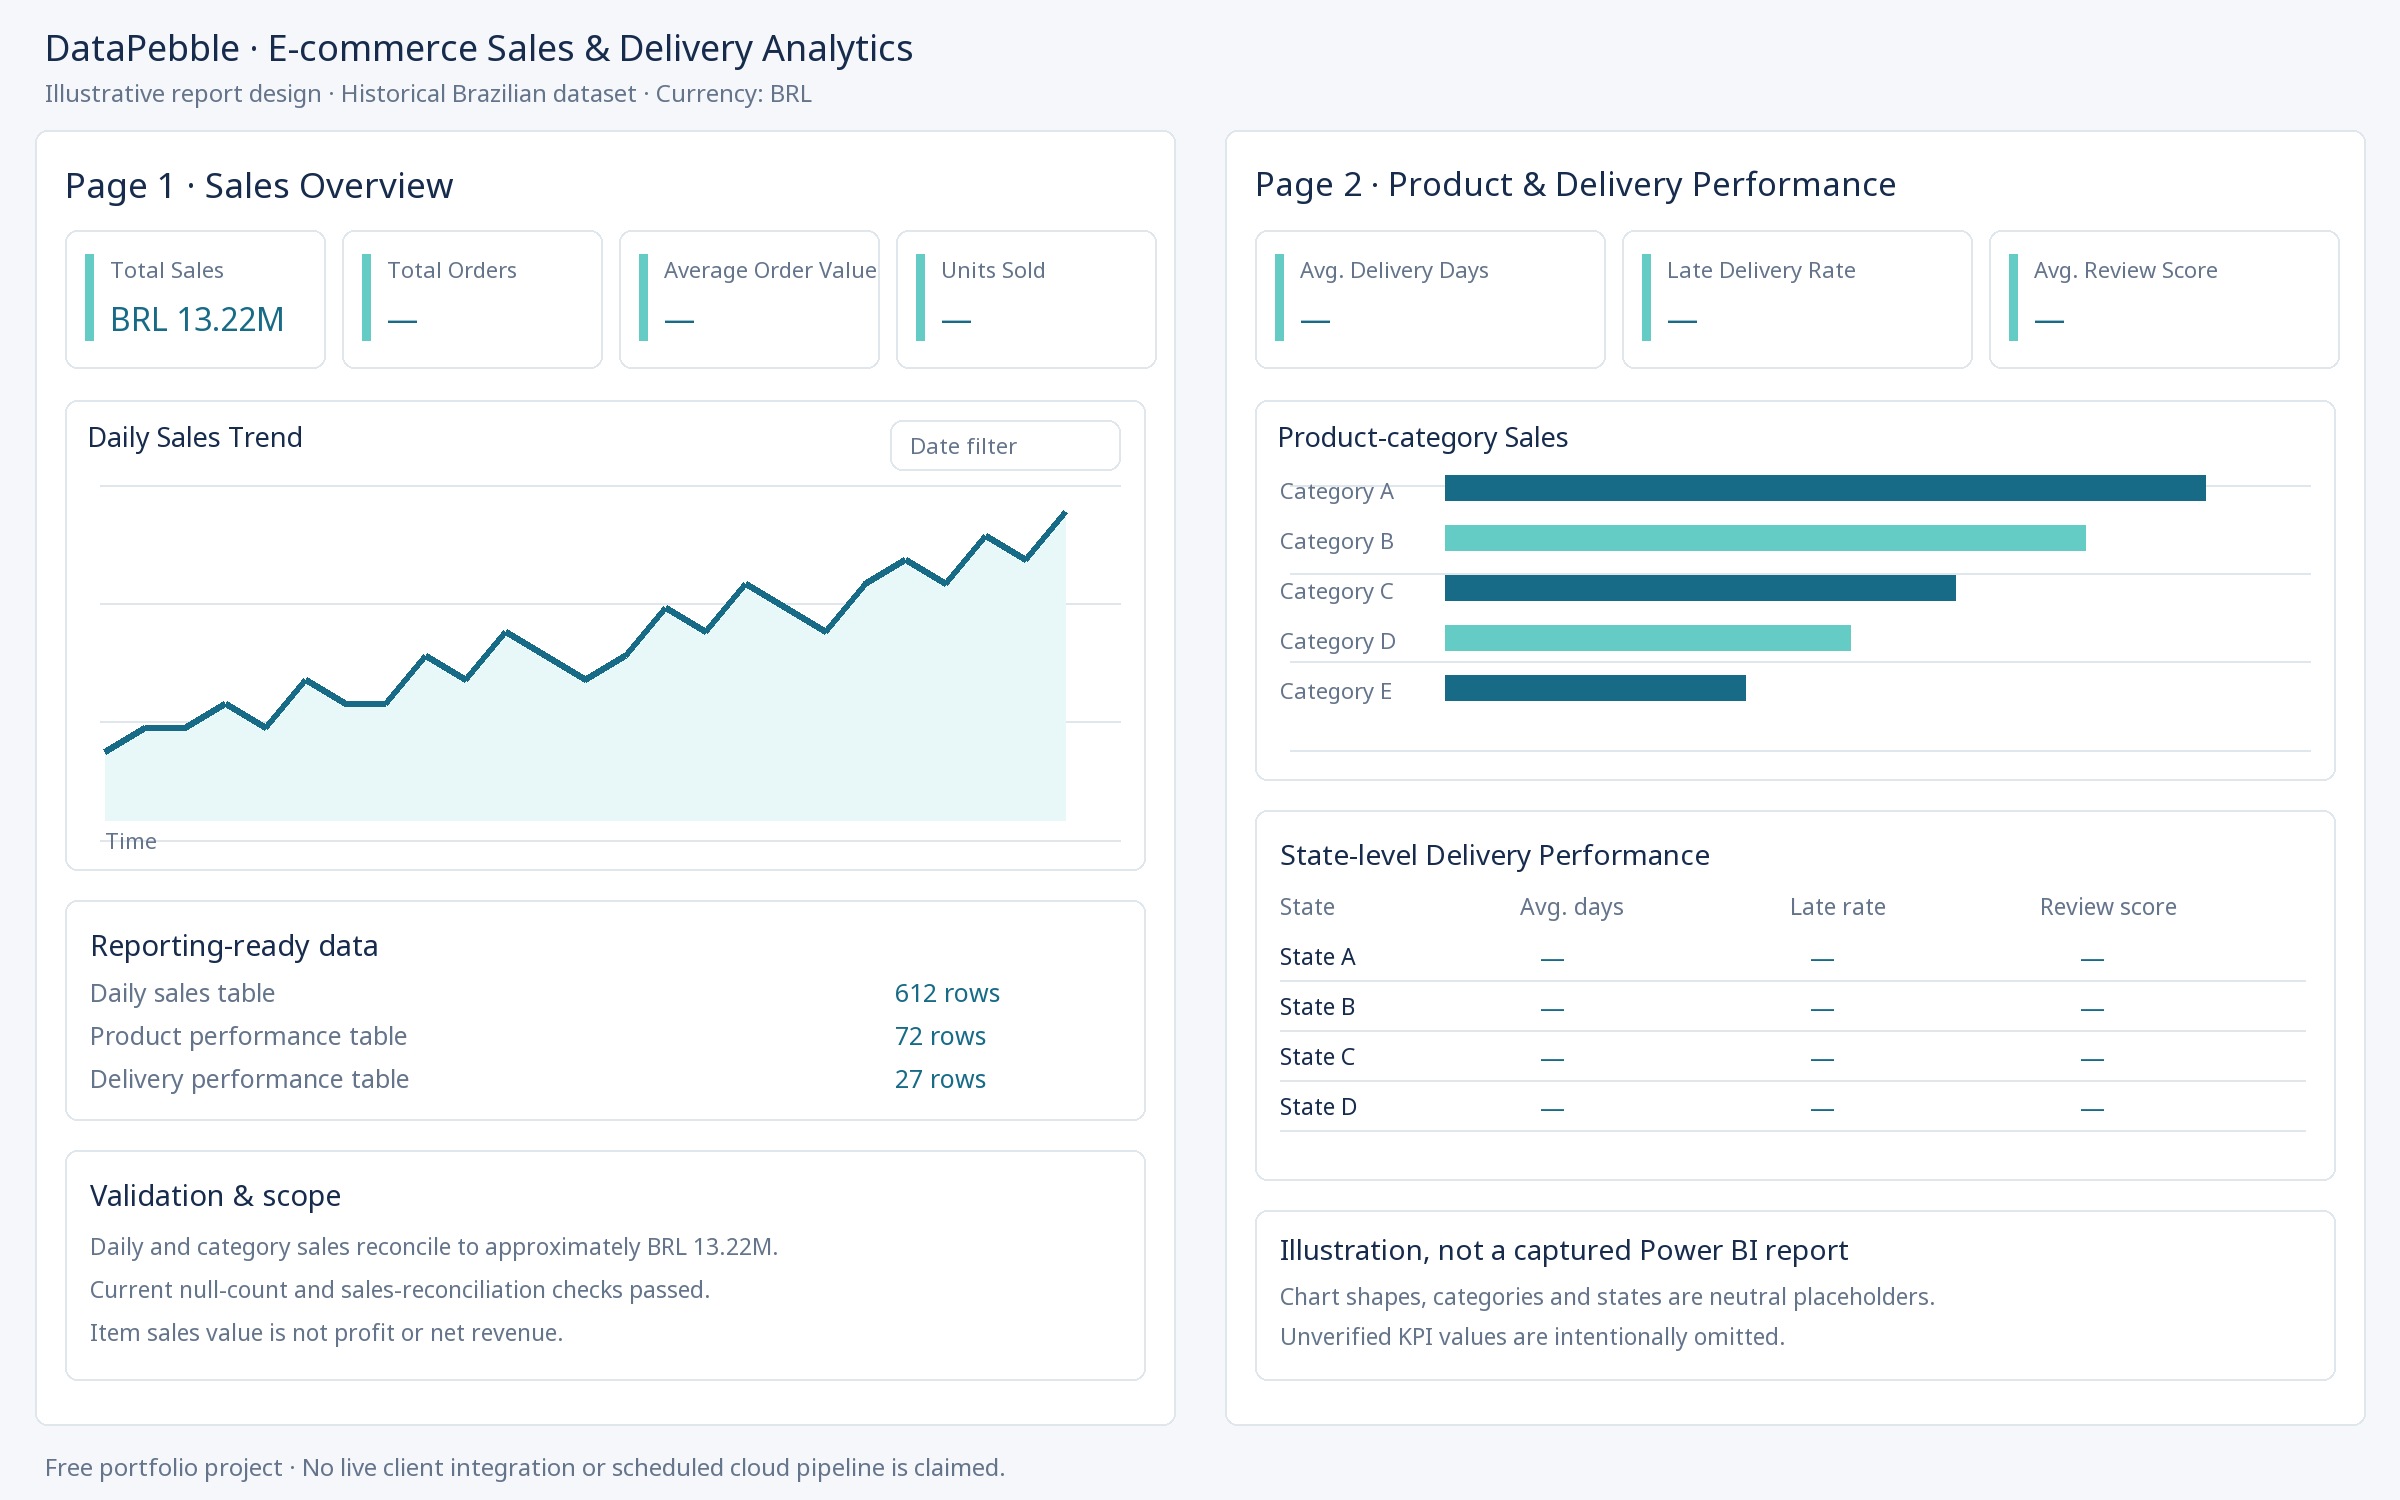Click the 'Validation & scope' heading
Screen dimensions: 2400x1500
(215, 1196)
